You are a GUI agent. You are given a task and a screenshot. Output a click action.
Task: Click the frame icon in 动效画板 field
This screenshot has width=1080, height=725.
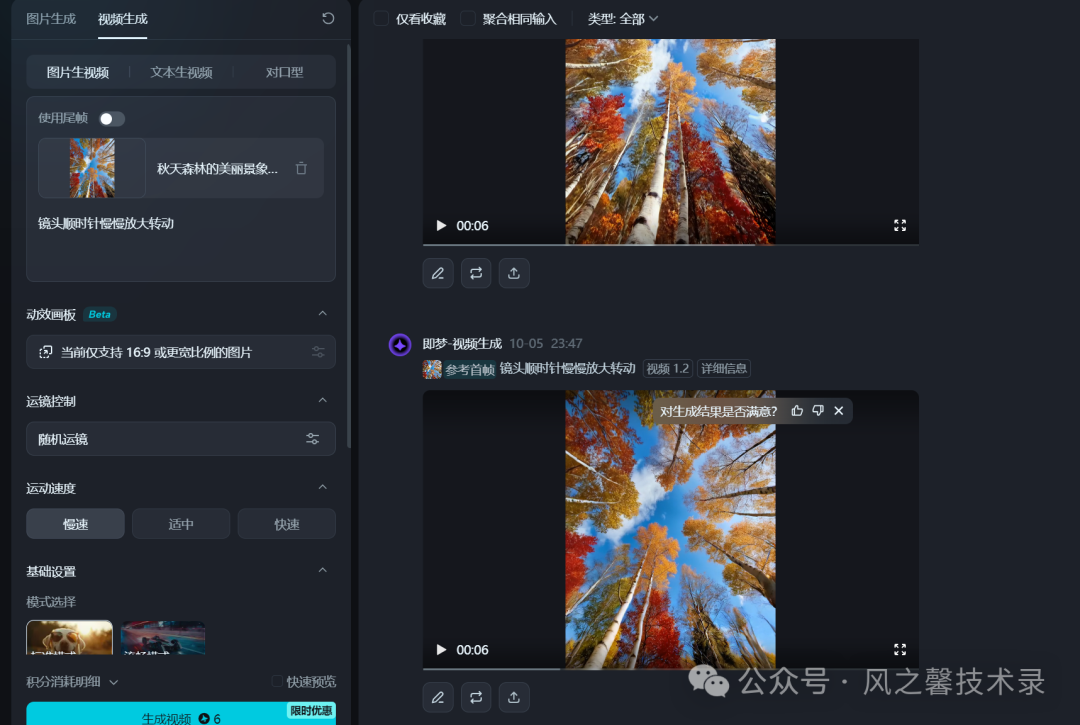click(46, 352)
